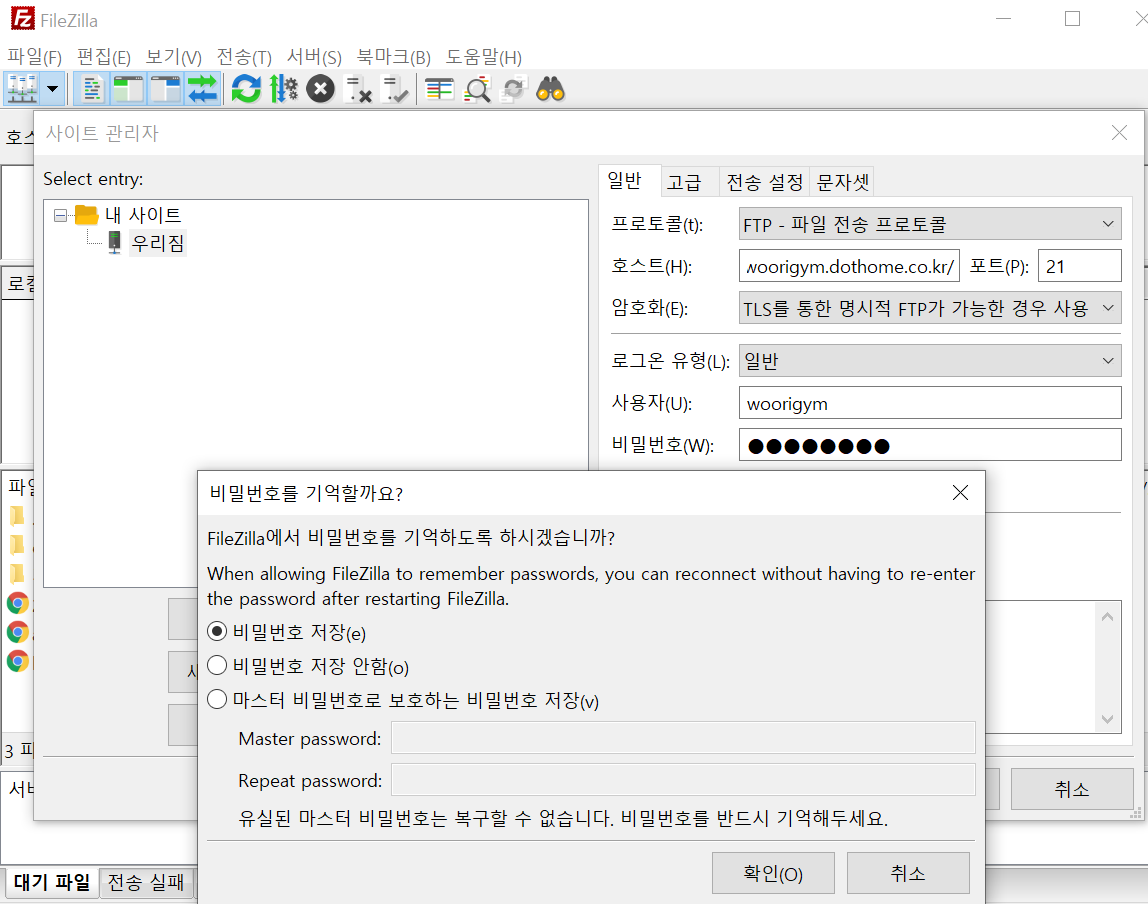Select the 비밀번호 저장 안함 radio option
The width and height of the screenshot is (1148, 904).
(x=217, y=665)
